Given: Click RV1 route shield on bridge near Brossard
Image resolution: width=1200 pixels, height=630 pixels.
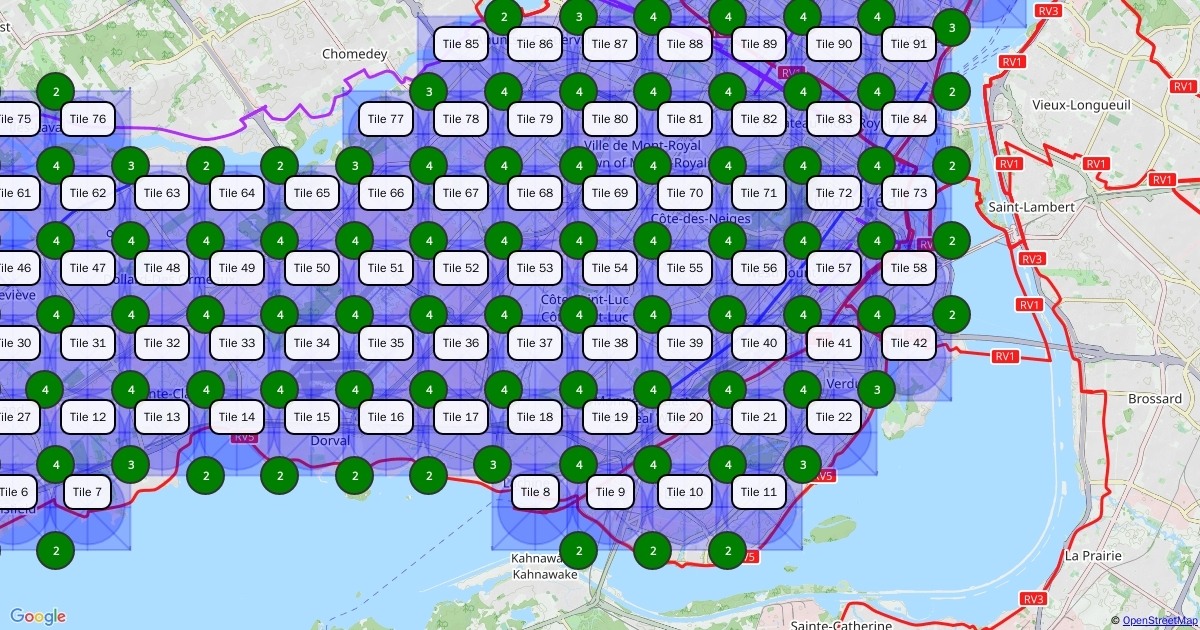Looking at the screenshot, I should coord(1005,356).
